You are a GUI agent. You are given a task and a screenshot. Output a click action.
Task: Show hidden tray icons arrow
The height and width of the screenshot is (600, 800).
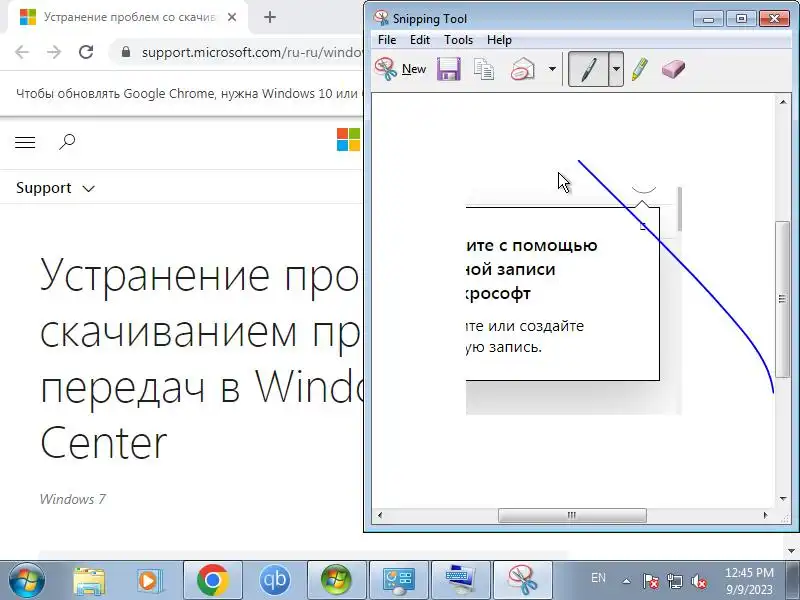pos(626,581)
